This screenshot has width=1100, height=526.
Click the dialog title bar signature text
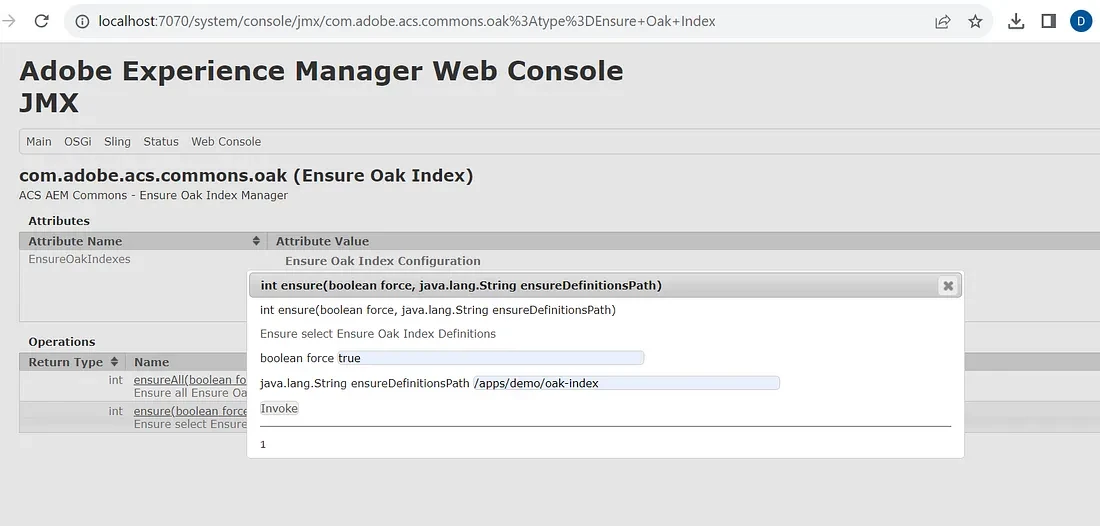pos(461,285)
